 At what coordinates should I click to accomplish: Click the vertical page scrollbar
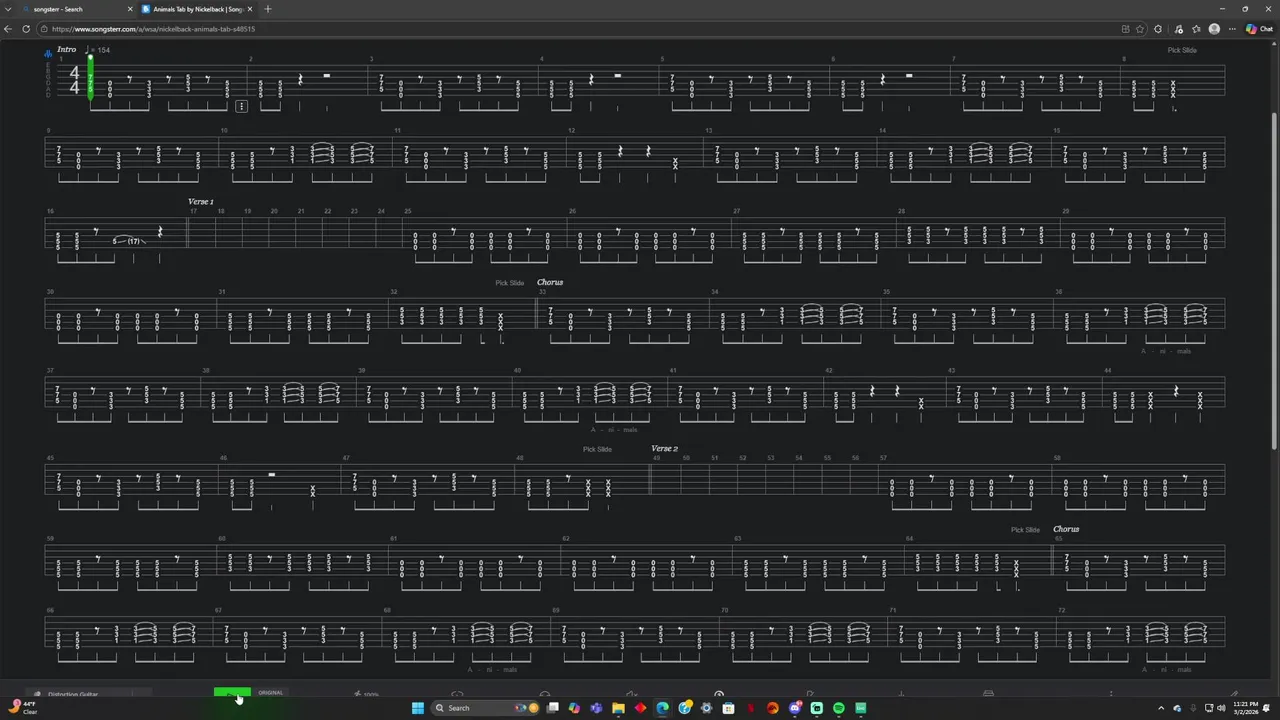point(1274,280)
